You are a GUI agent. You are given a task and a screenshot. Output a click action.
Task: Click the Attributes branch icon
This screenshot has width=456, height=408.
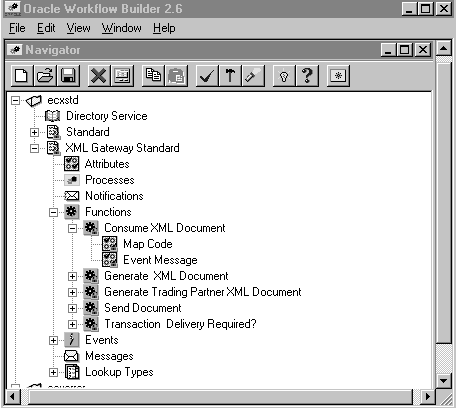pos(72,164)
